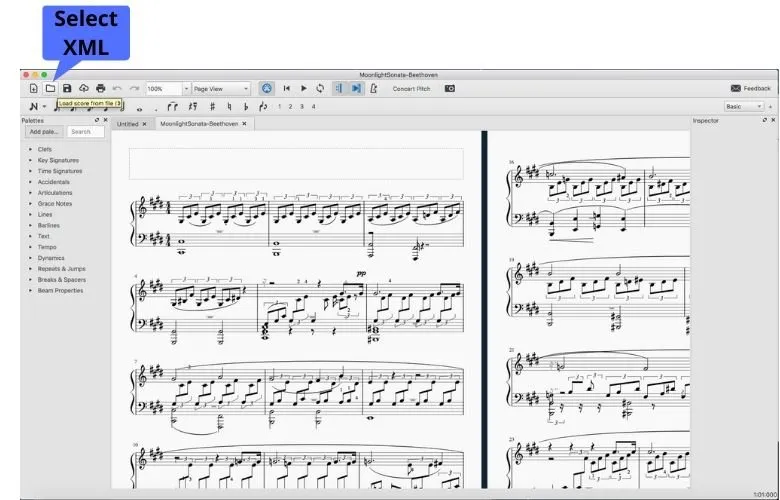Switch to the Untitled tab
The width and height of the screenshot is (780, 500).
coord(128,124)
